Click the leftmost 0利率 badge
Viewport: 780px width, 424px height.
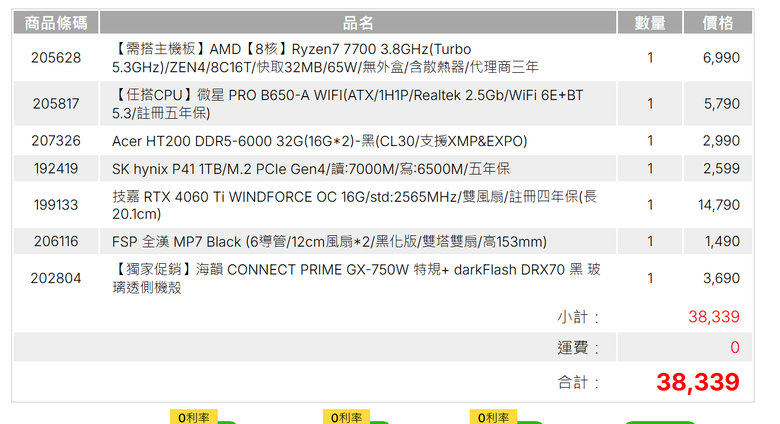click(193, 417)
